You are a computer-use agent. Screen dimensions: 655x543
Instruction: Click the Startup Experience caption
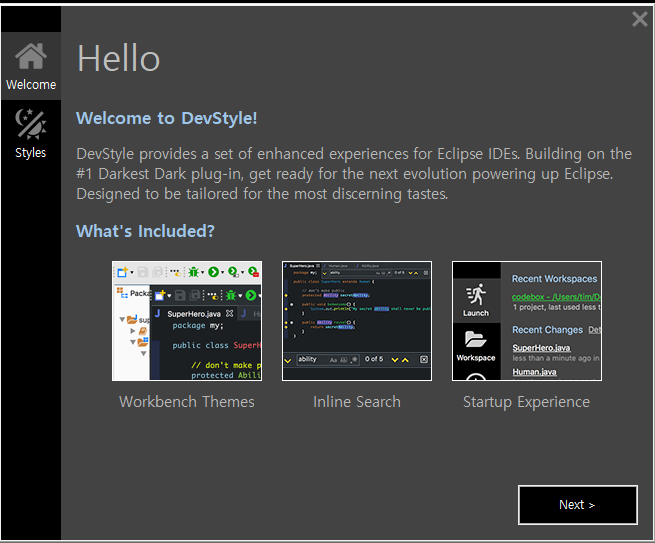click(526, 402)
